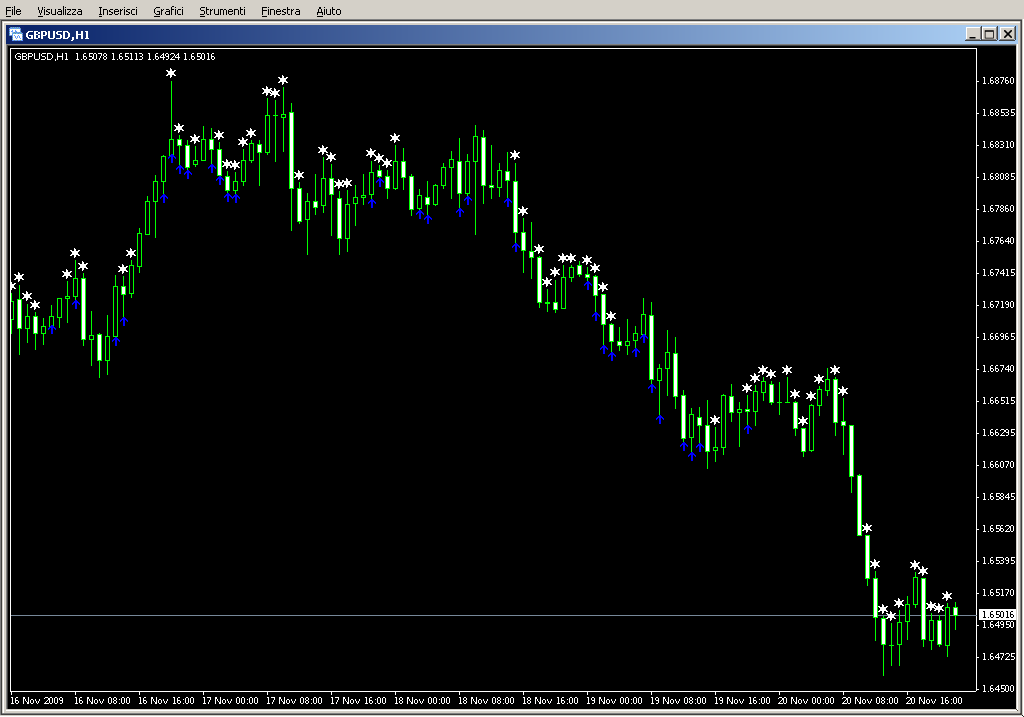This screenshot has width=1024, height=717.
Task: Click the OHLC text GBPUSD,H1 1.65078
Action: point(61,57)
